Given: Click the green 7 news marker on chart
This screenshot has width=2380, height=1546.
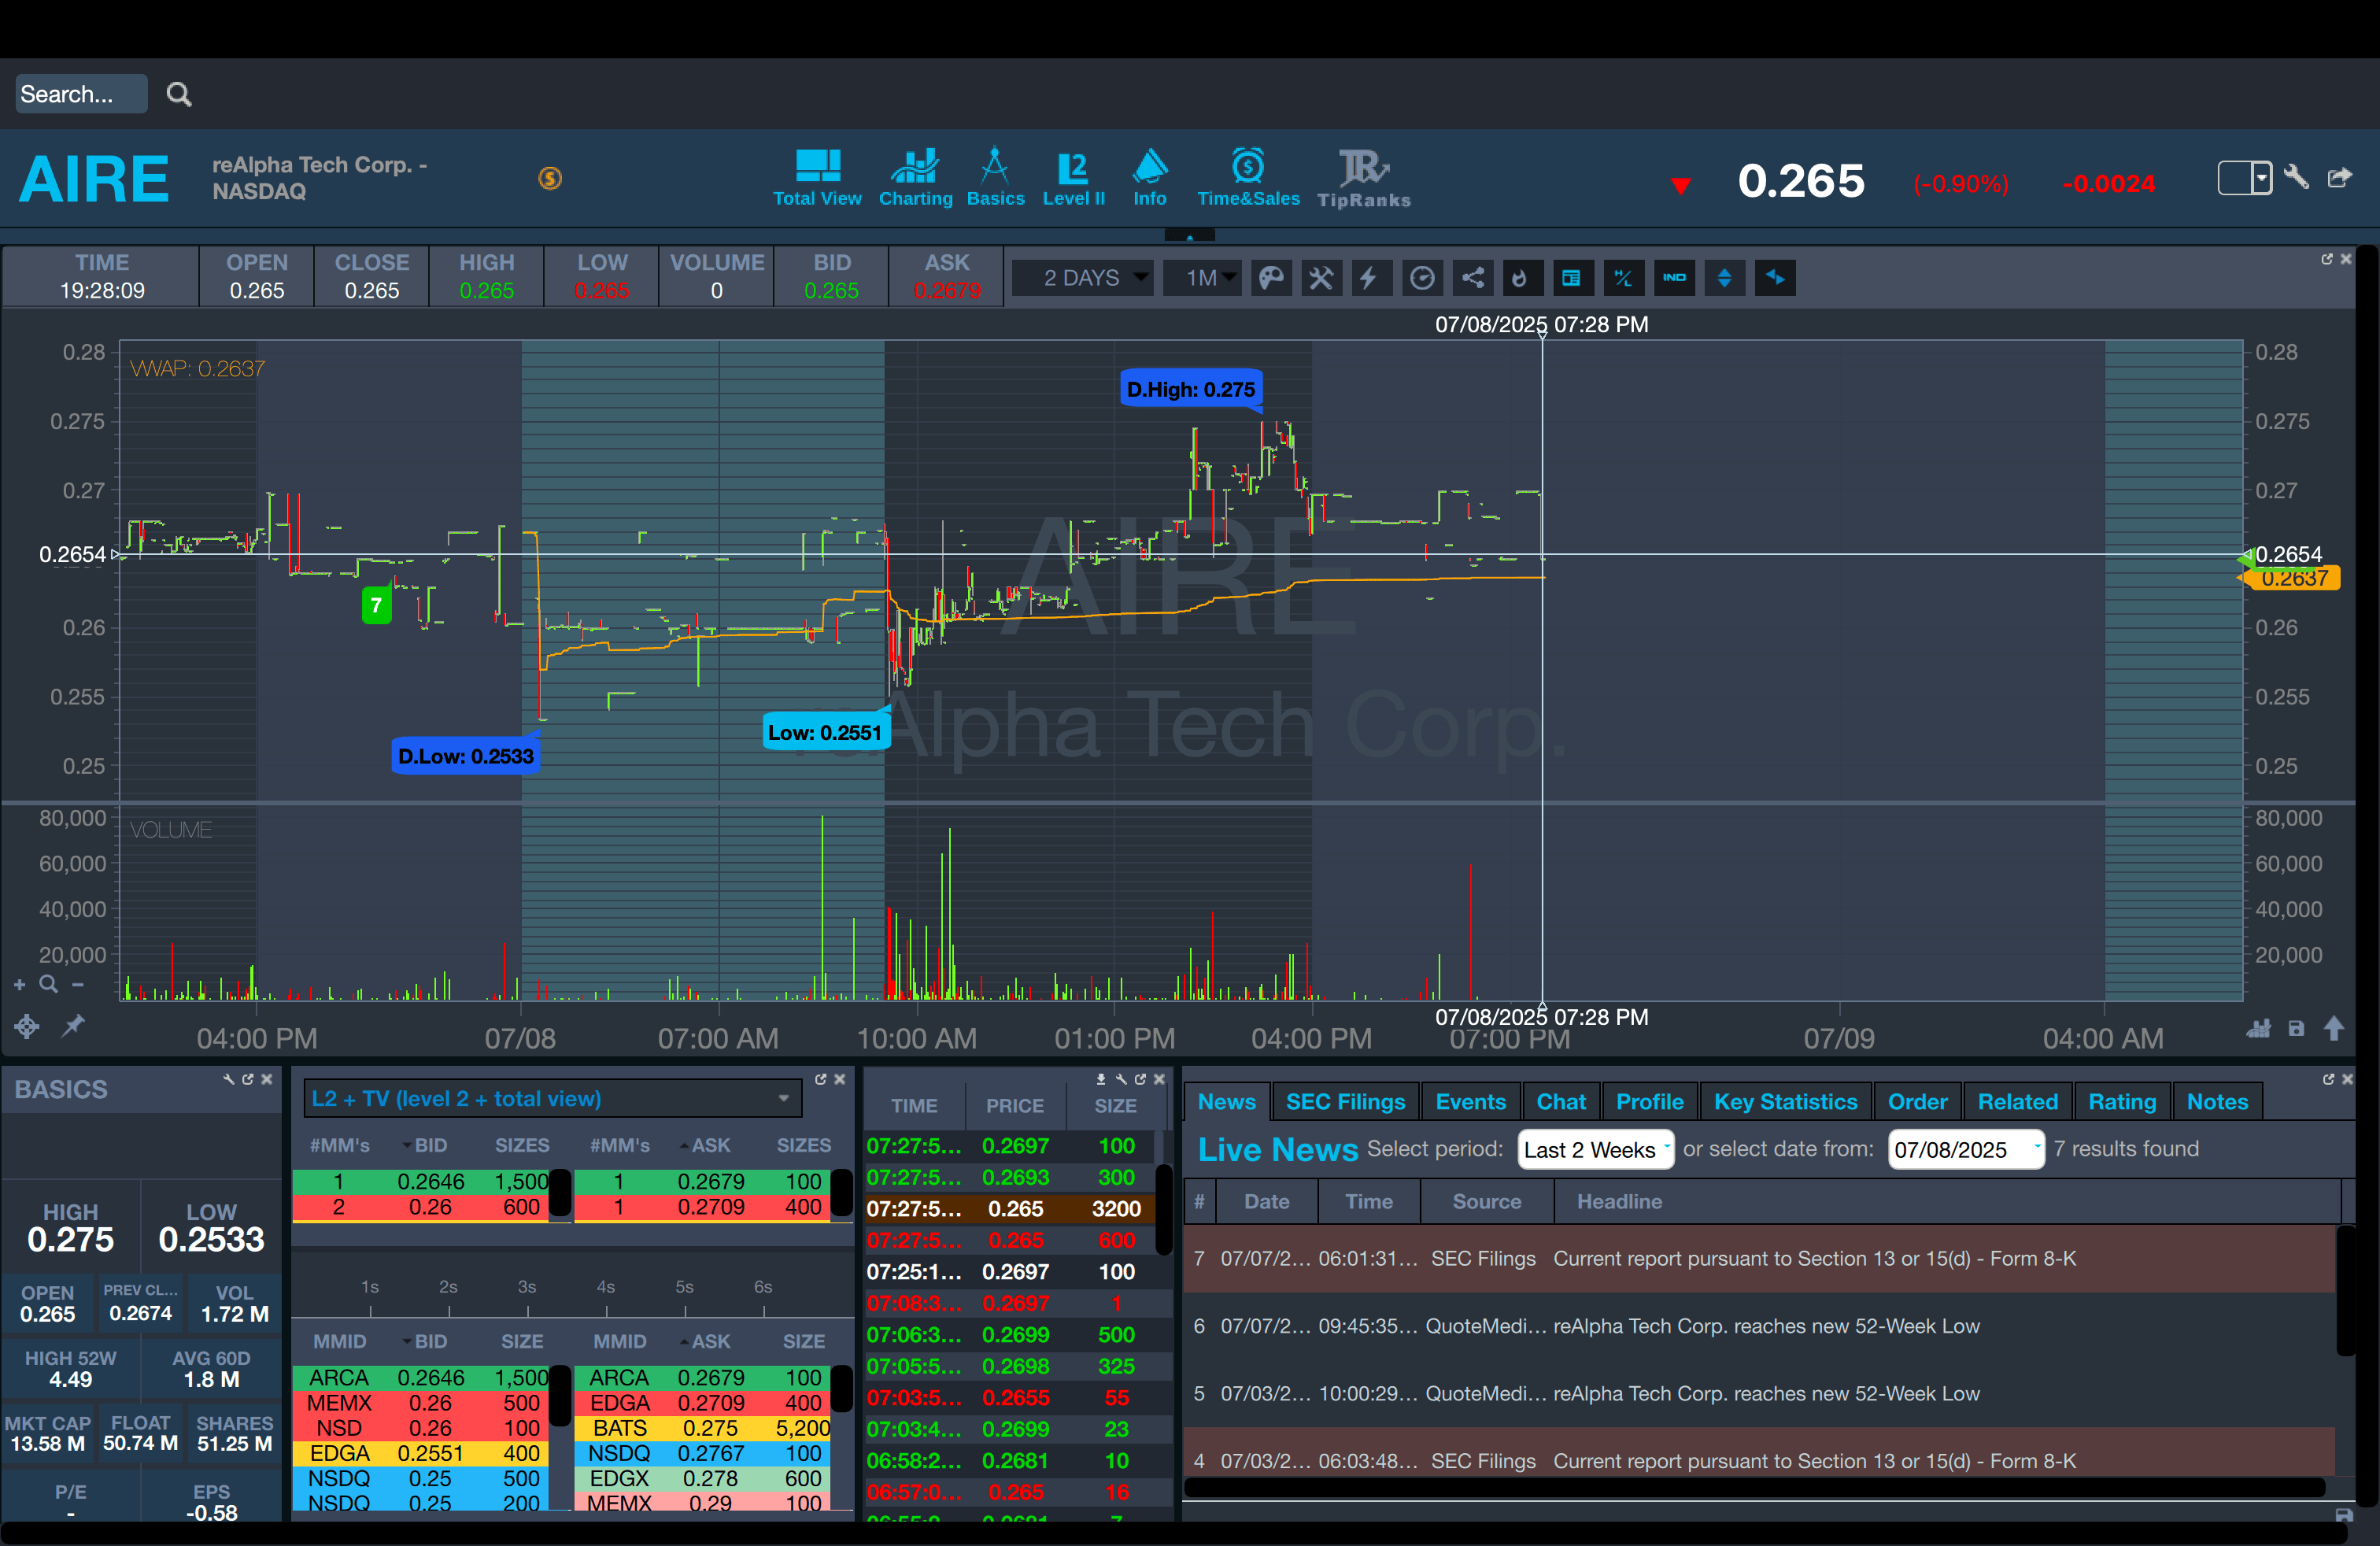Looking at the screenshot, I should (376, 605).
